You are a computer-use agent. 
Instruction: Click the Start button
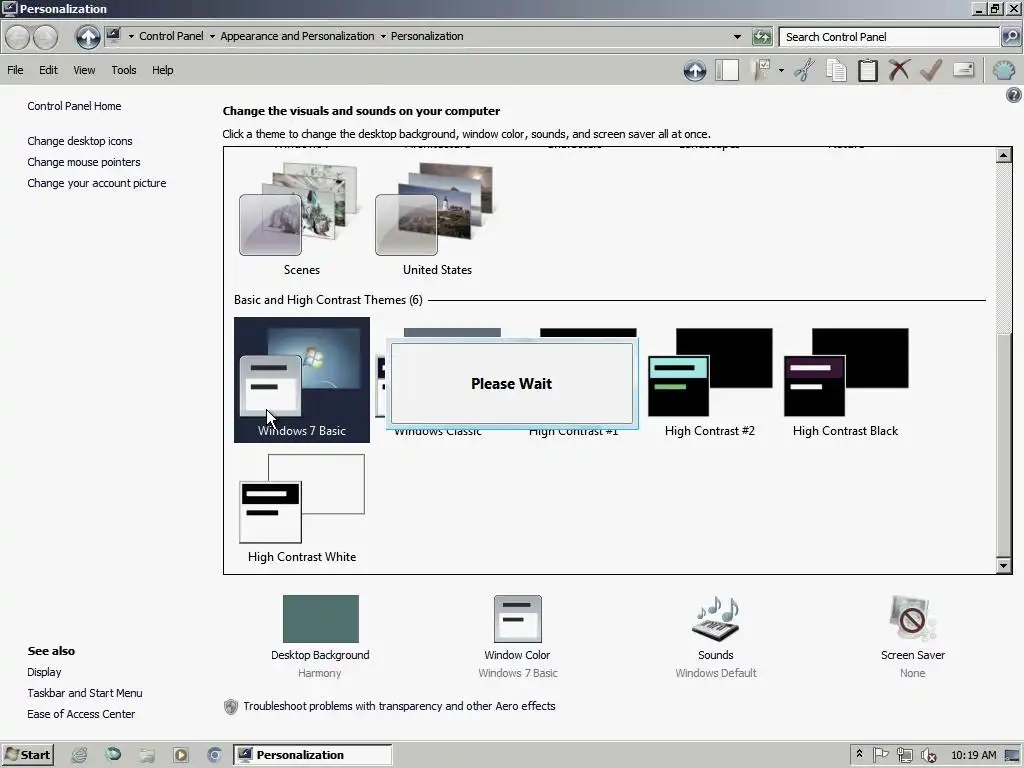click(27, 755)
